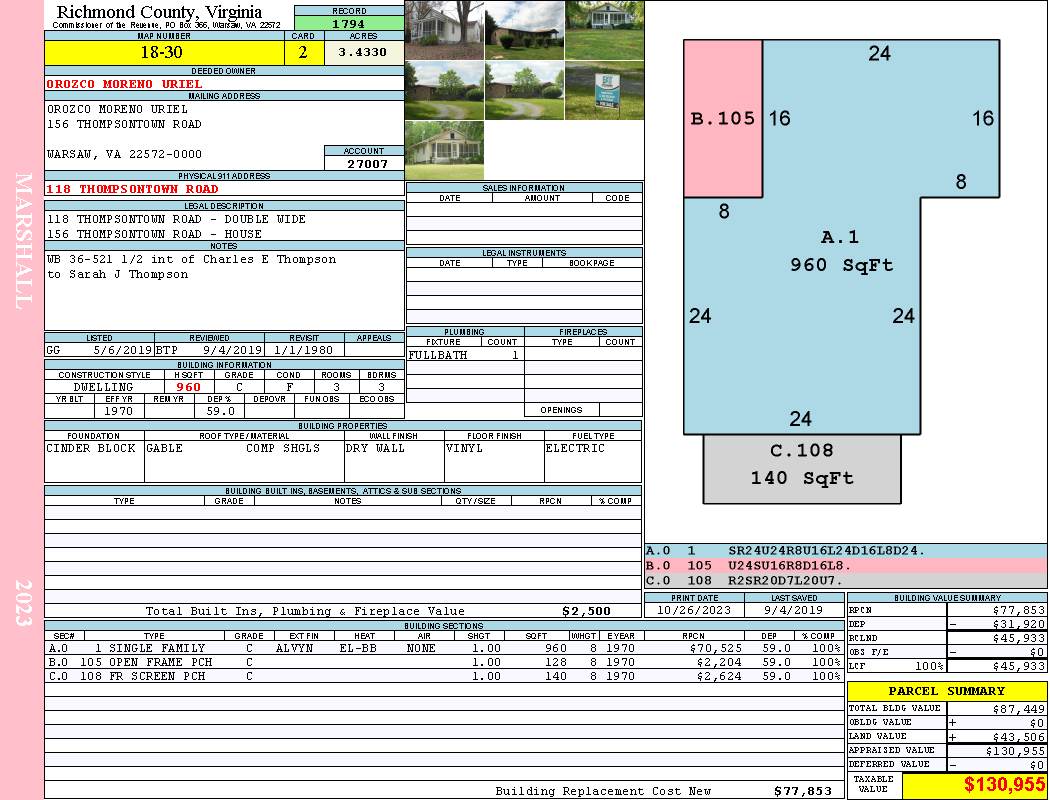Click the account number 27007 box

[x=364, y=163]
